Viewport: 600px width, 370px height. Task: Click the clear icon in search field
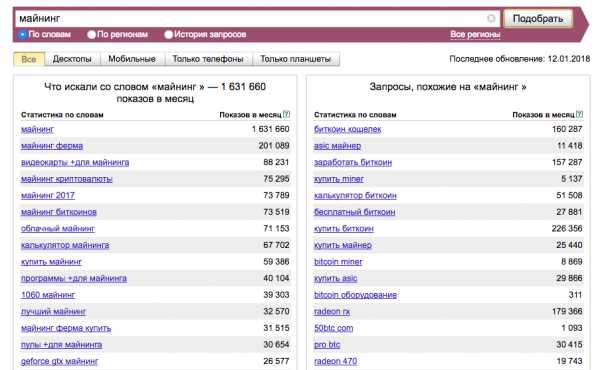coord(491,18)
